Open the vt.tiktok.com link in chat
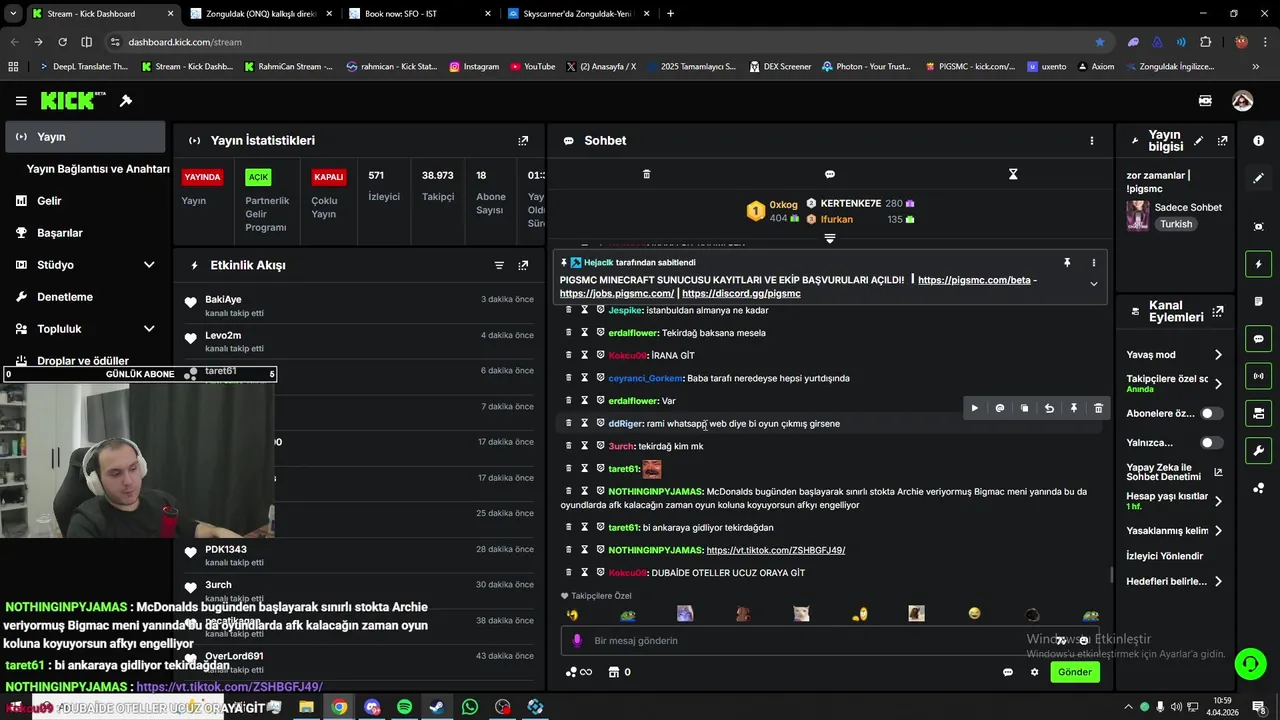Image resolution: width=1280 pixels, height=720 pixels. [776, 550]
